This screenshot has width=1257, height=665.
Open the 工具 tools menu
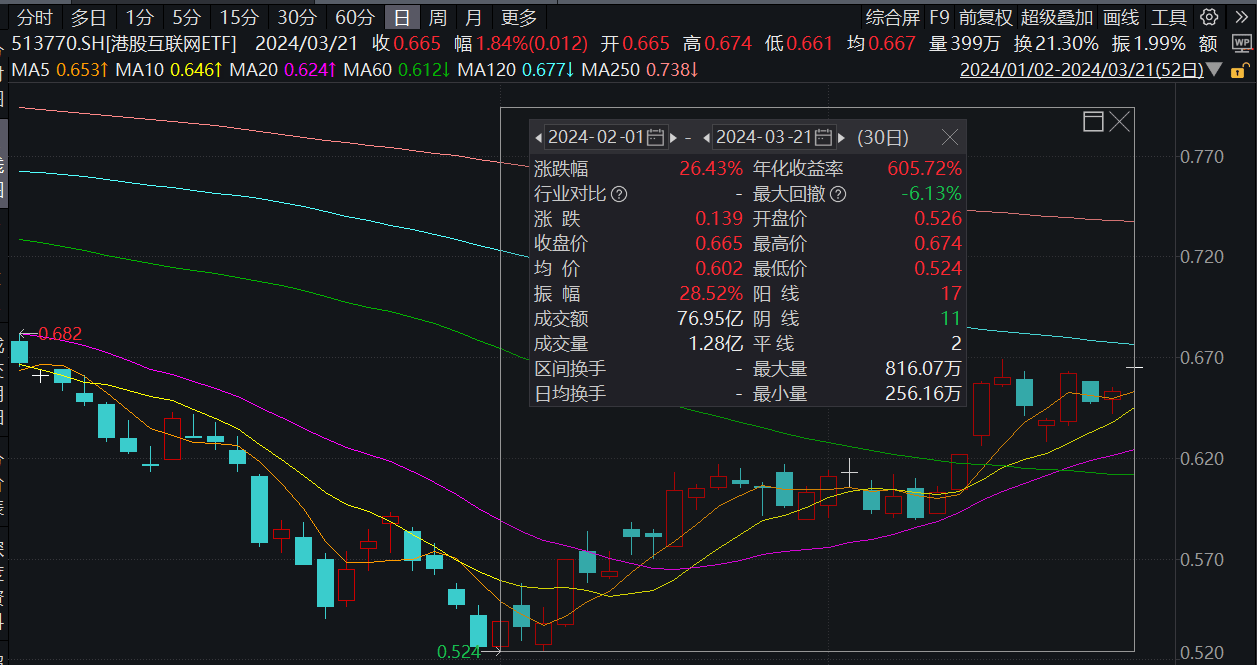tap(1167, 17)
